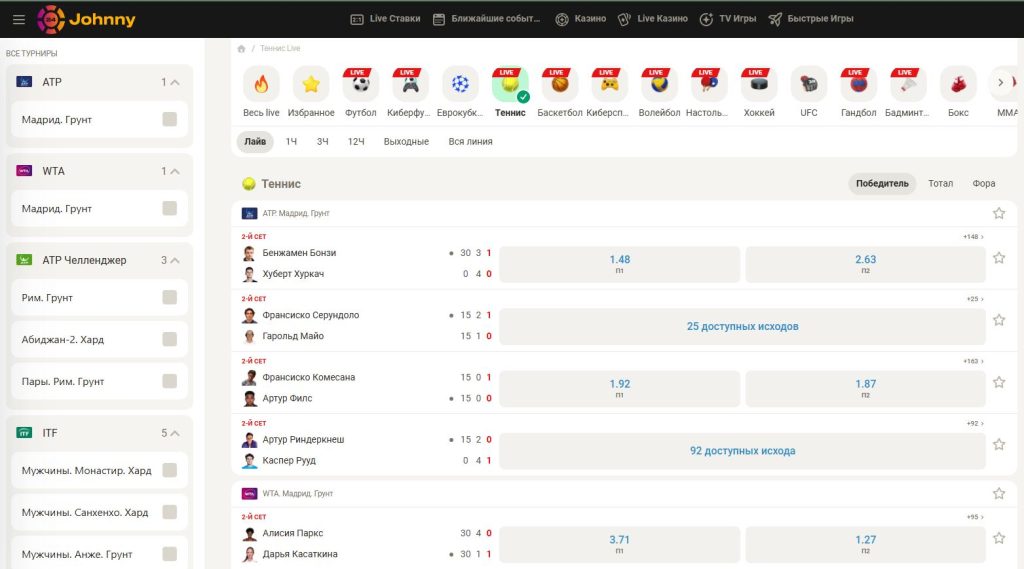Bet 3.71 on Алисия Паркс
Screen dimensions: 1024x569
click(620, 544)
